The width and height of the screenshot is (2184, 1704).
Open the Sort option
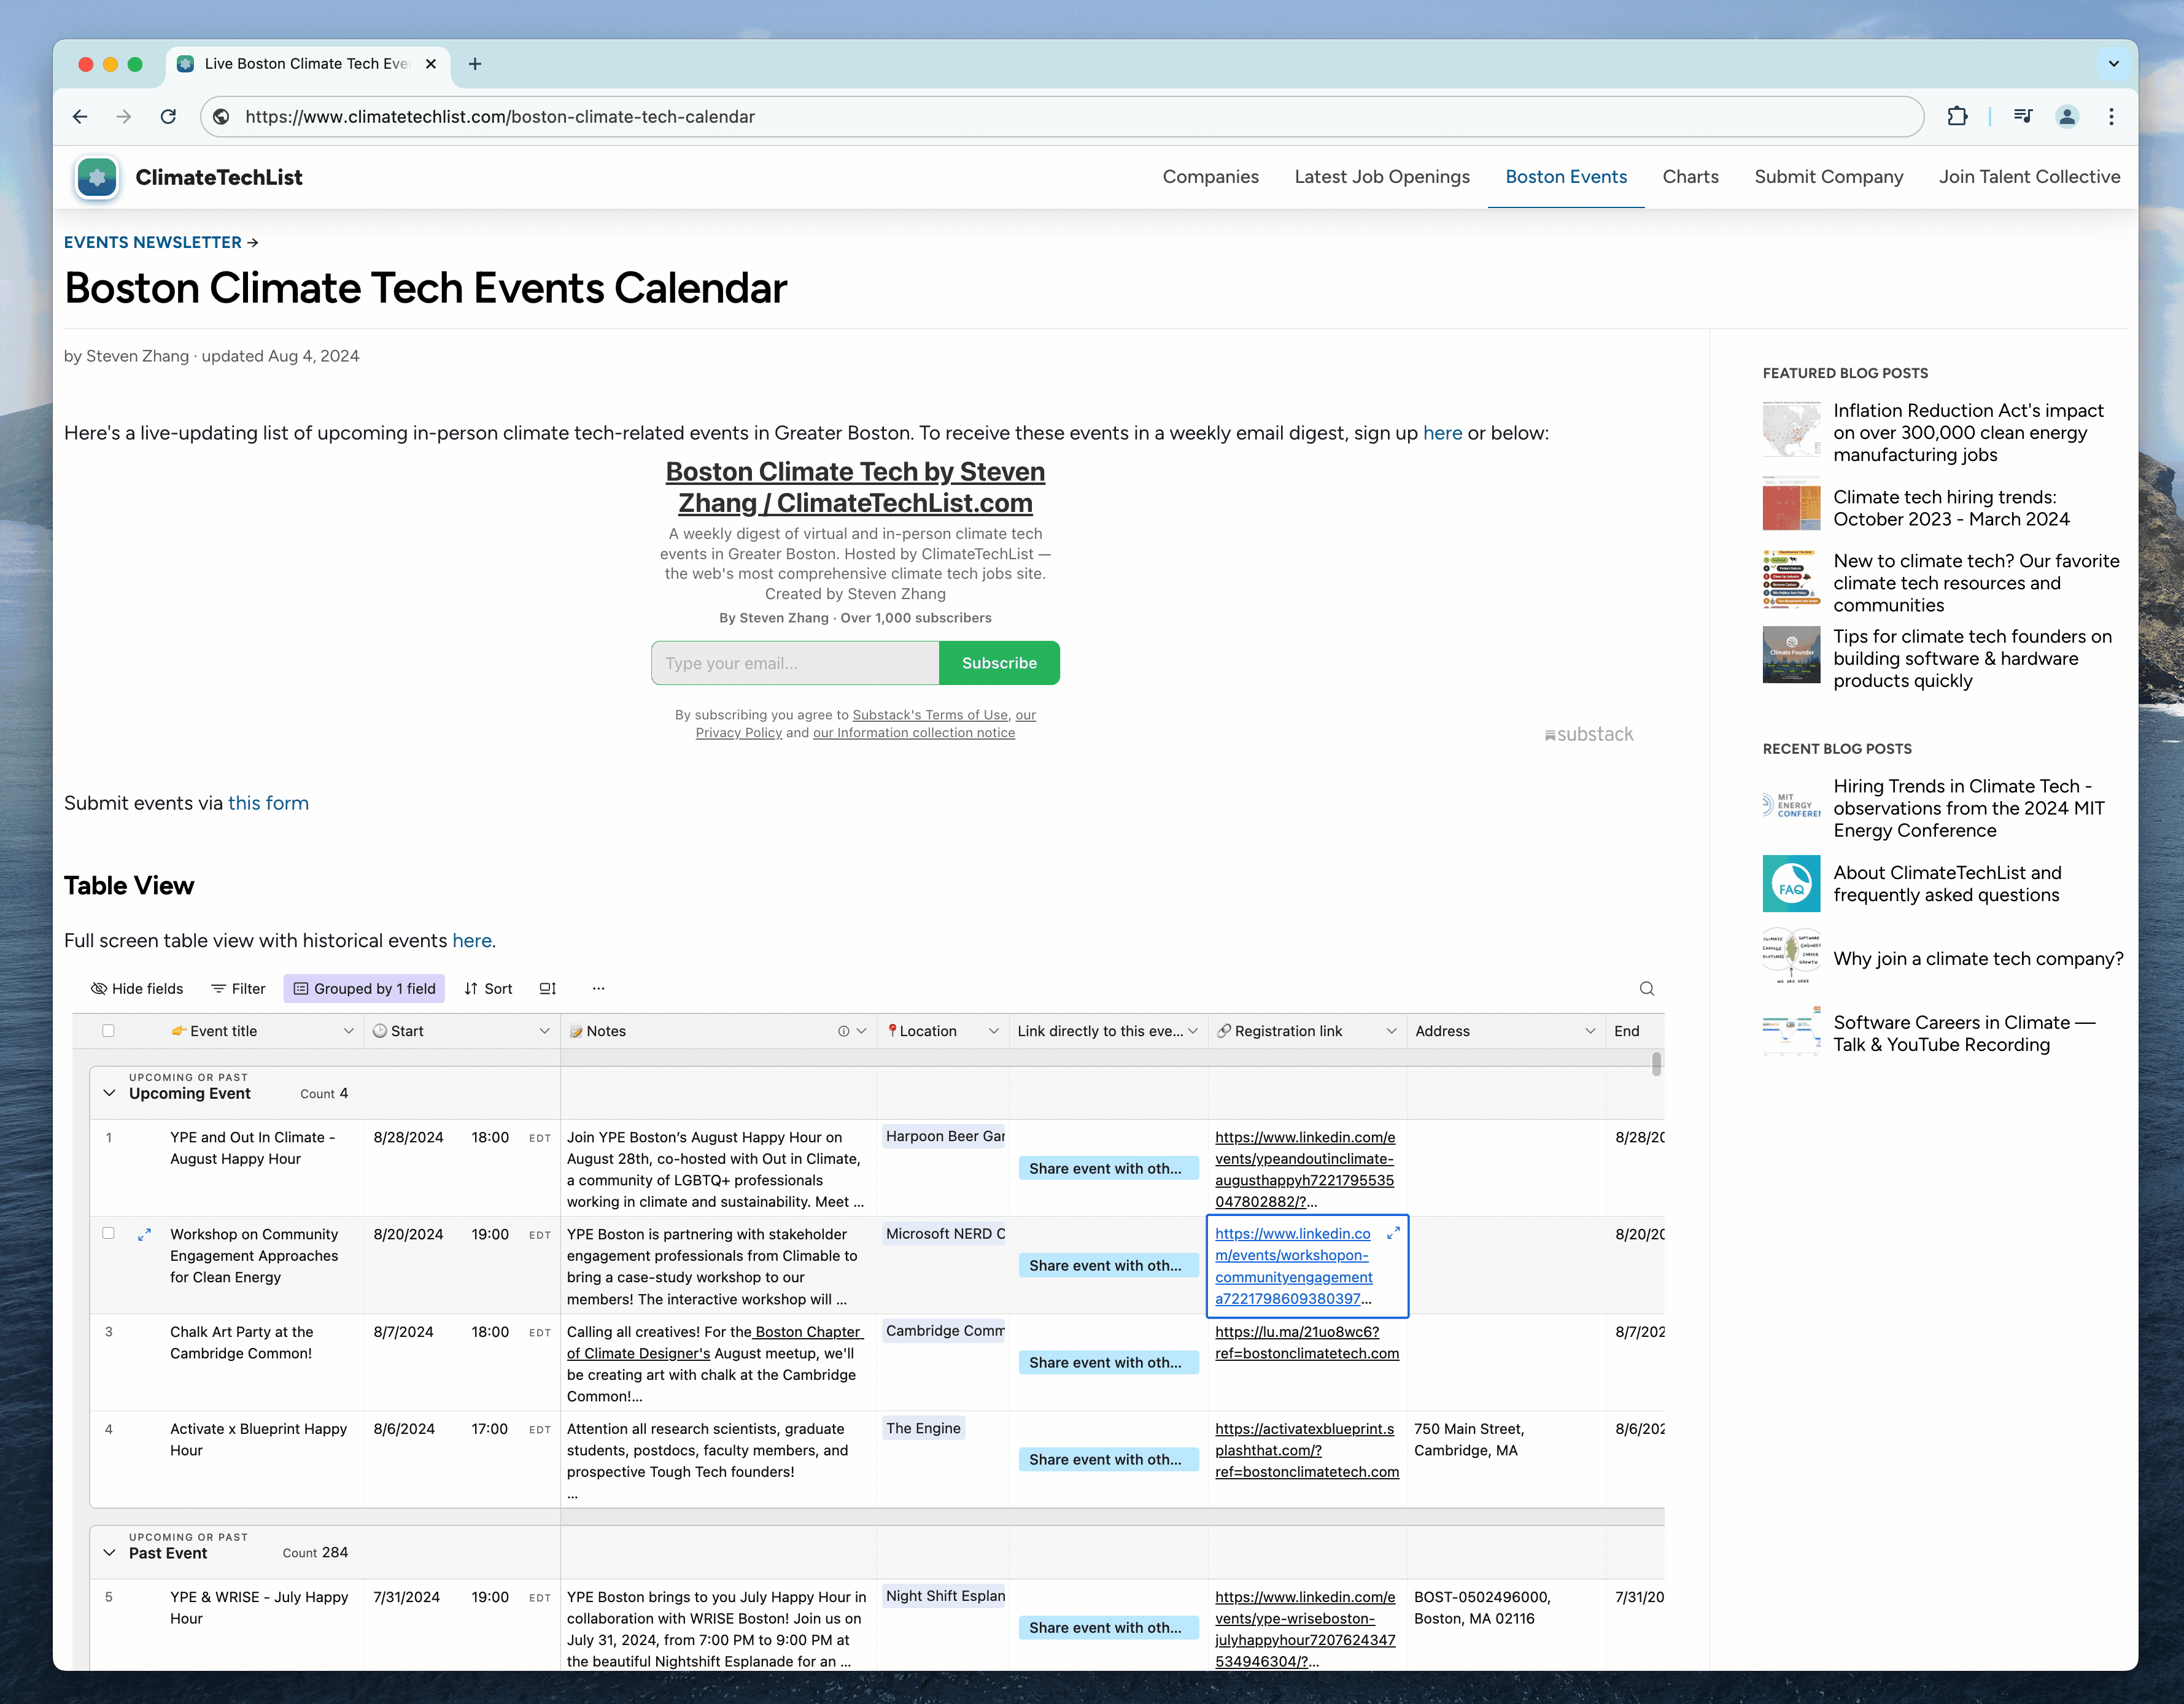(x=488, y=989)
